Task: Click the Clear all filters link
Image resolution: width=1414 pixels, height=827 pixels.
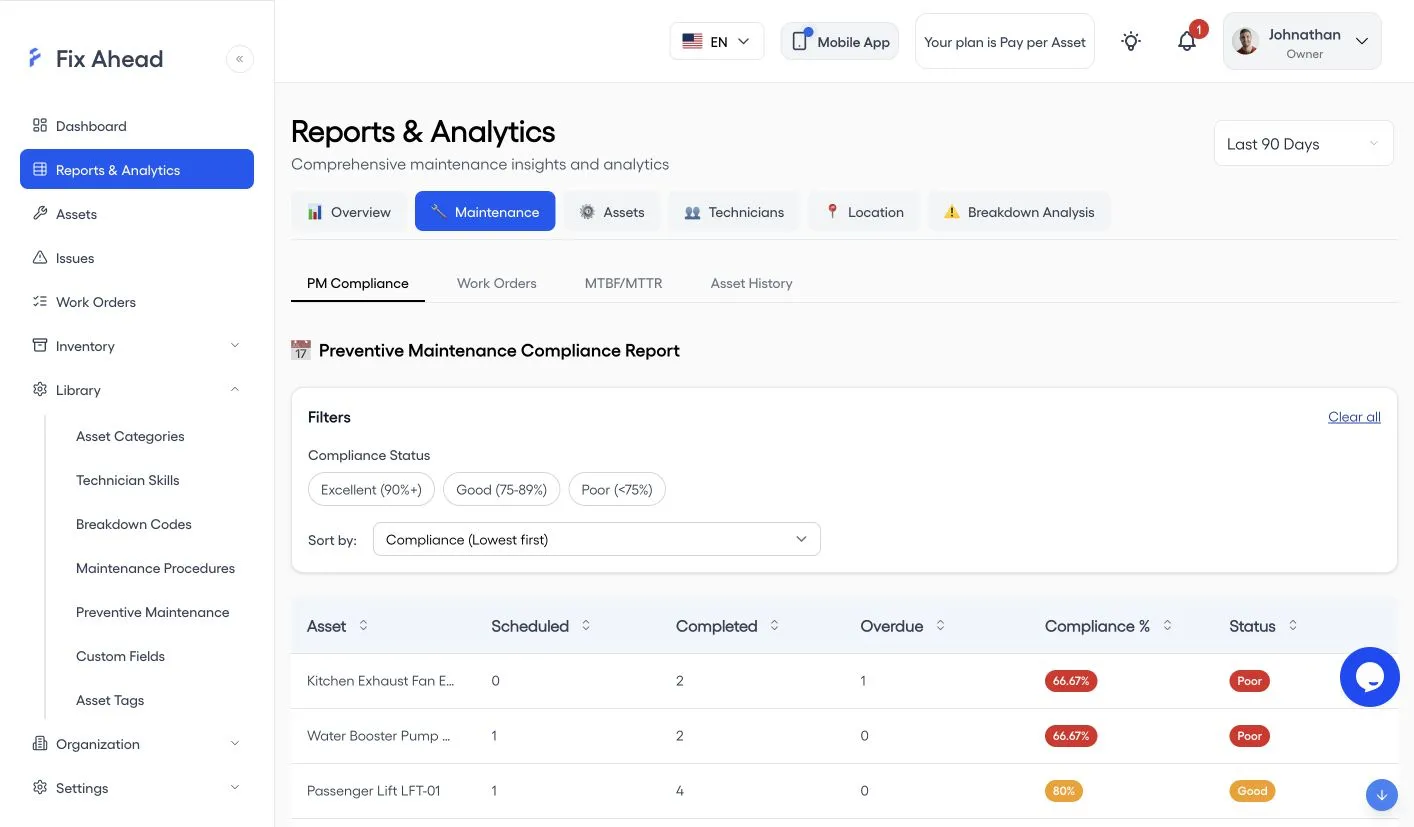Action: click(1354, 417)
